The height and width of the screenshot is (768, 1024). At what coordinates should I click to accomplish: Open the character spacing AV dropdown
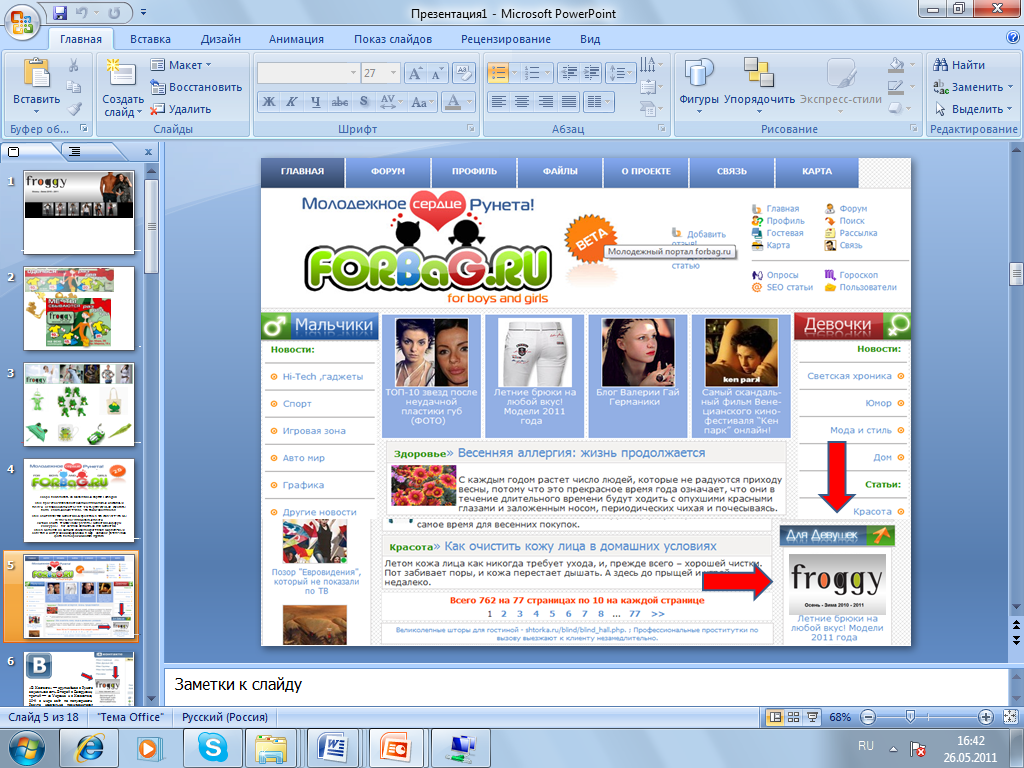pos(391,102)
